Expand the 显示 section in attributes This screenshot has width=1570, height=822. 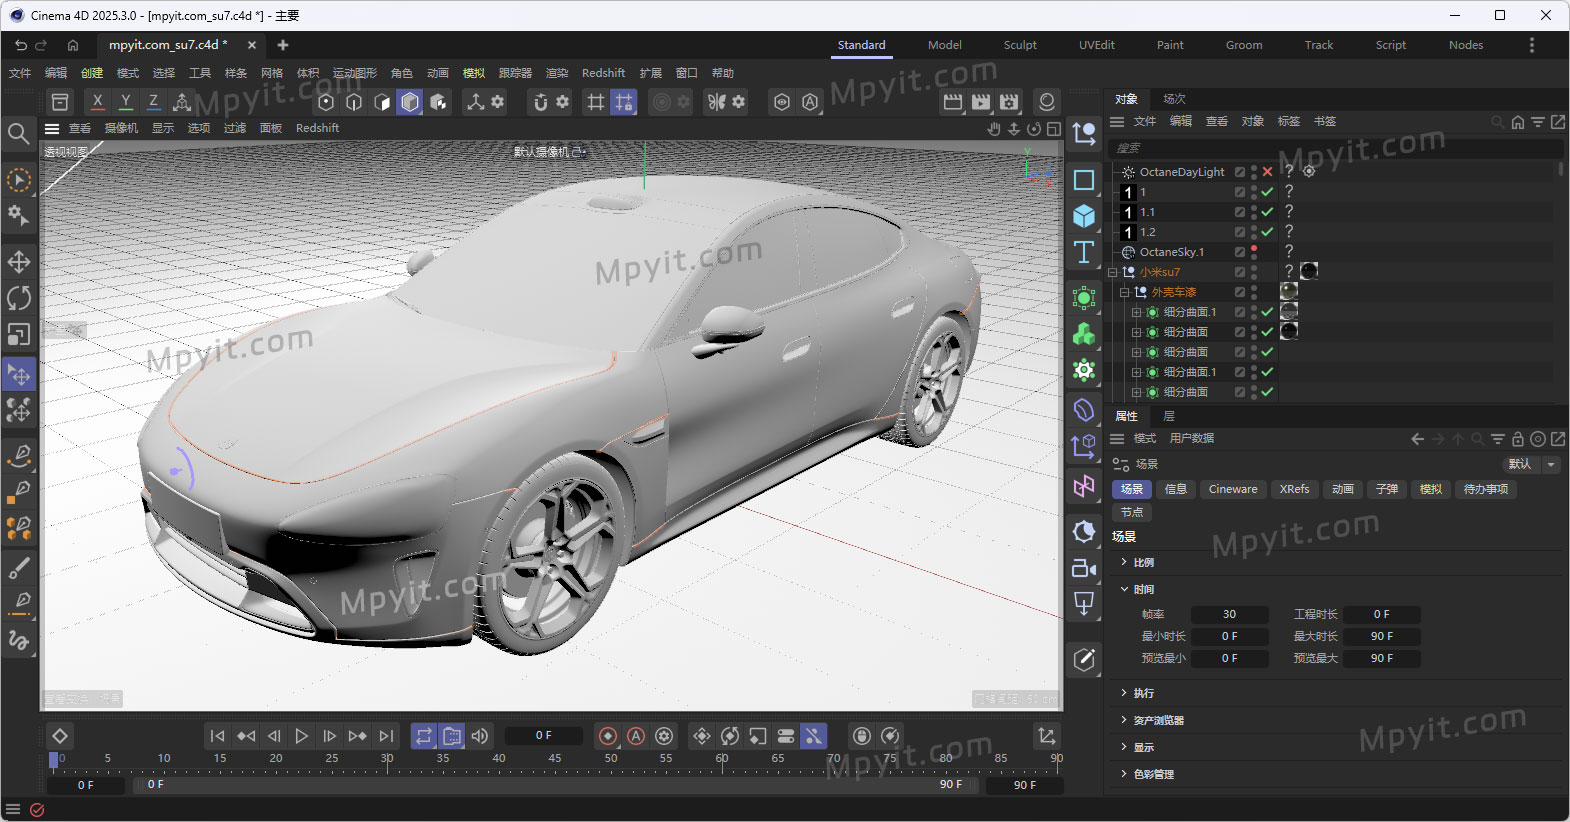(1125, 747)
